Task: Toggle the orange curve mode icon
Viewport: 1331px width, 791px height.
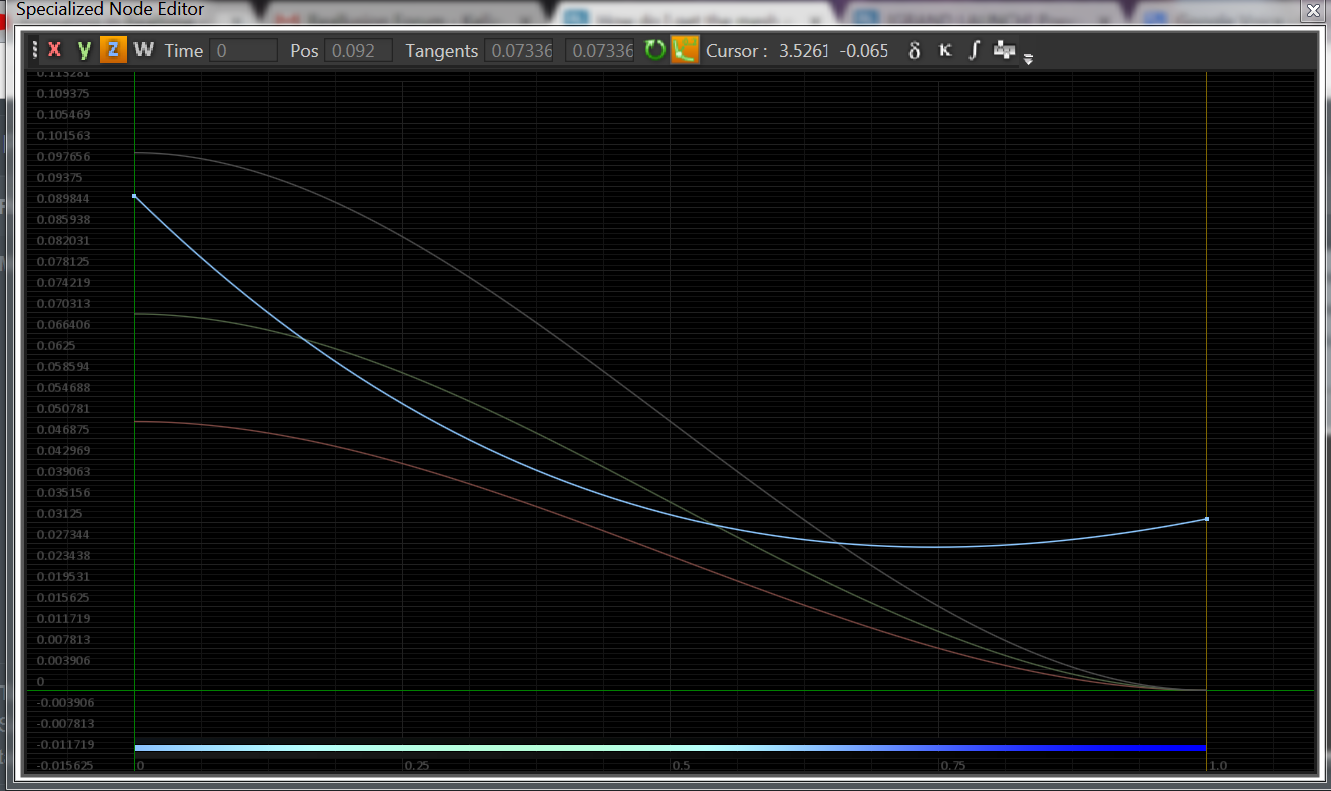Action: (x=684, y=50)
